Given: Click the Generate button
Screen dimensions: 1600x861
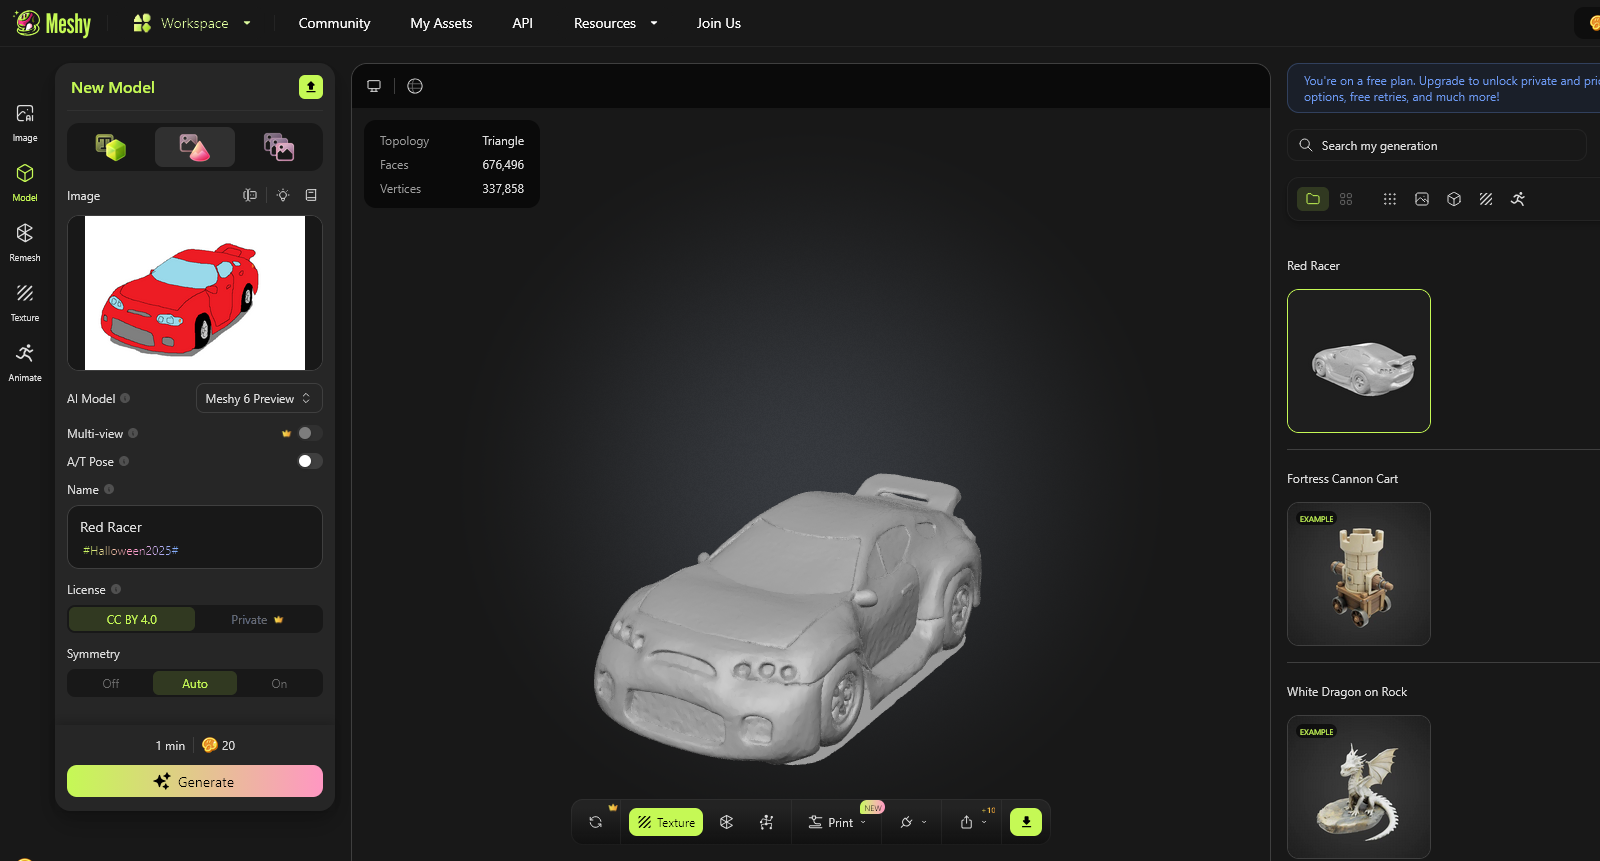Looking at the screenshot, I should [195, 781].
